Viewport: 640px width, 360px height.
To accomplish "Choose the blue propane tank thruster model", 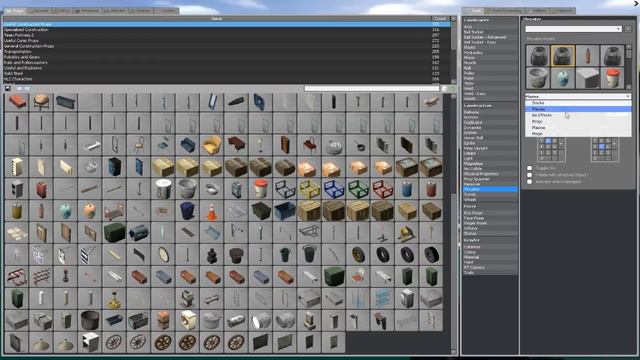I will pos(562,78).
